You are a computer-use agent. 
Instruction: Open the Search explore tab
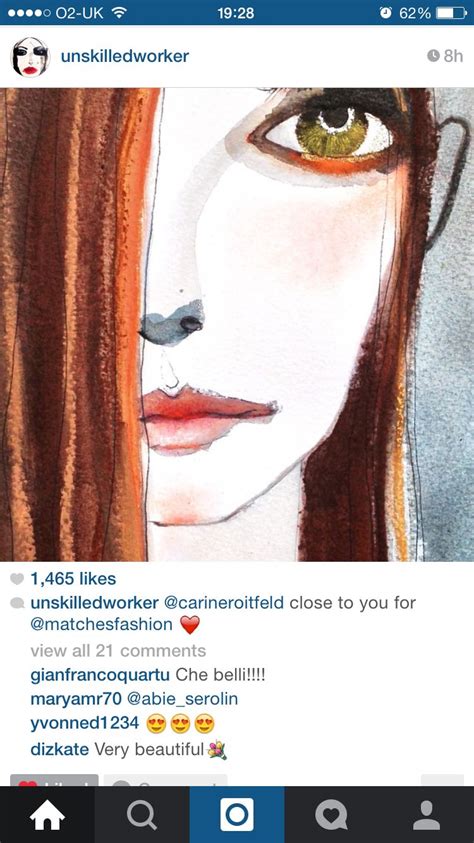tap(142, 815)
